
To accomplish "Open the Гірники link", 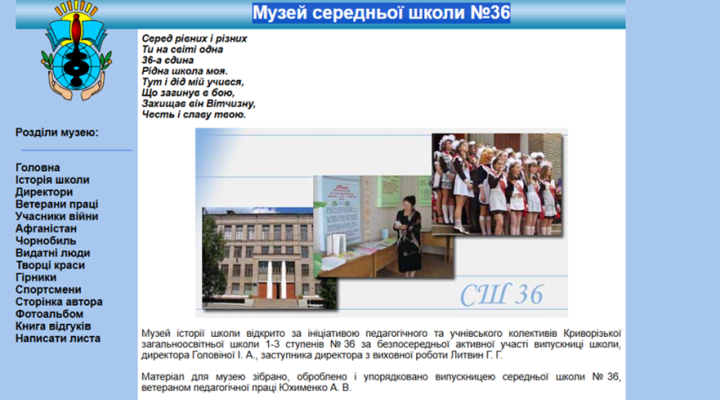I will click(36, 277).
